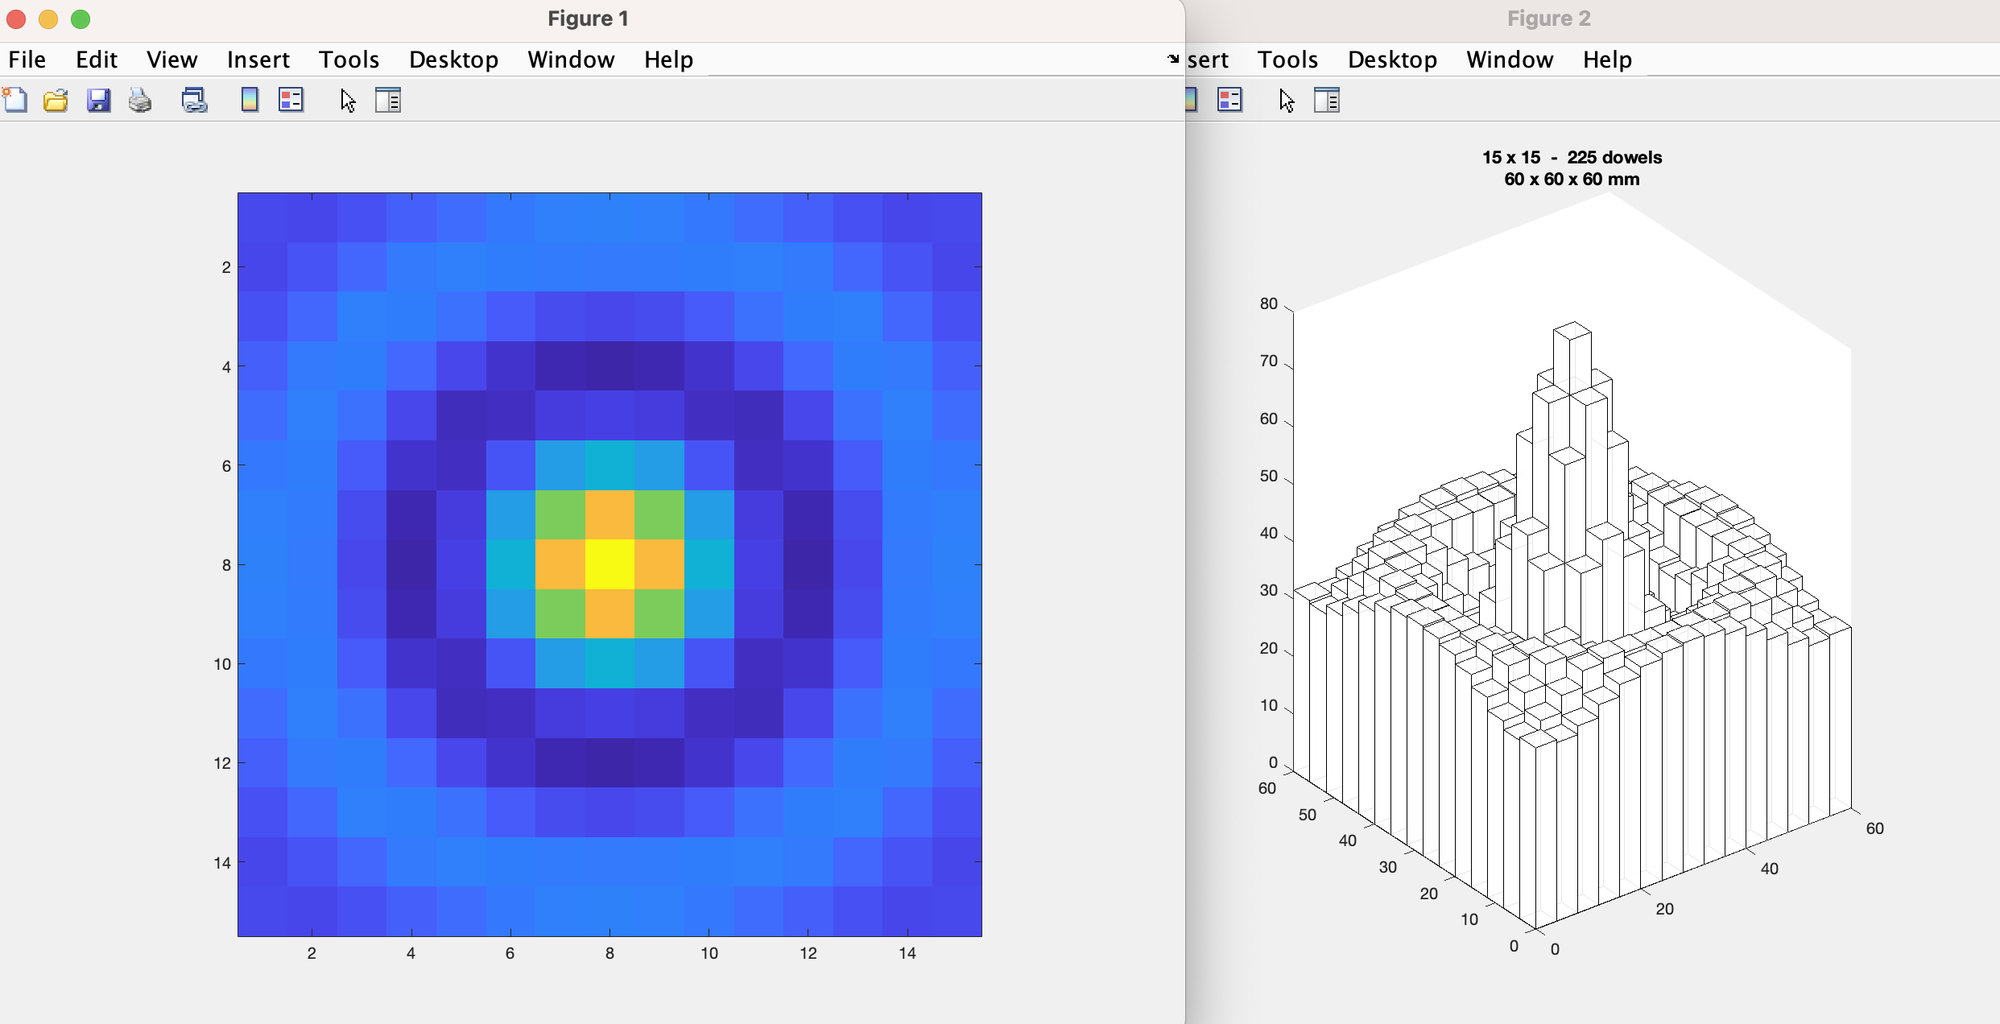Activate the Edit Plot arrow in Figure 2
Screen dimensions: 2000x1024
(1287, 101)
